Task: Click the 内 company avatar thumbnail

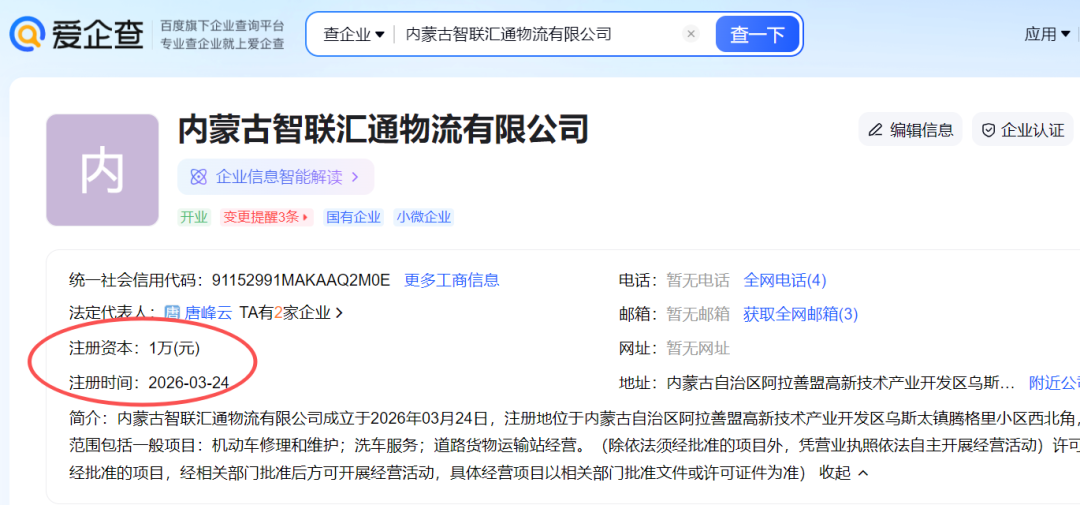Action: click(x=103, y=170)
